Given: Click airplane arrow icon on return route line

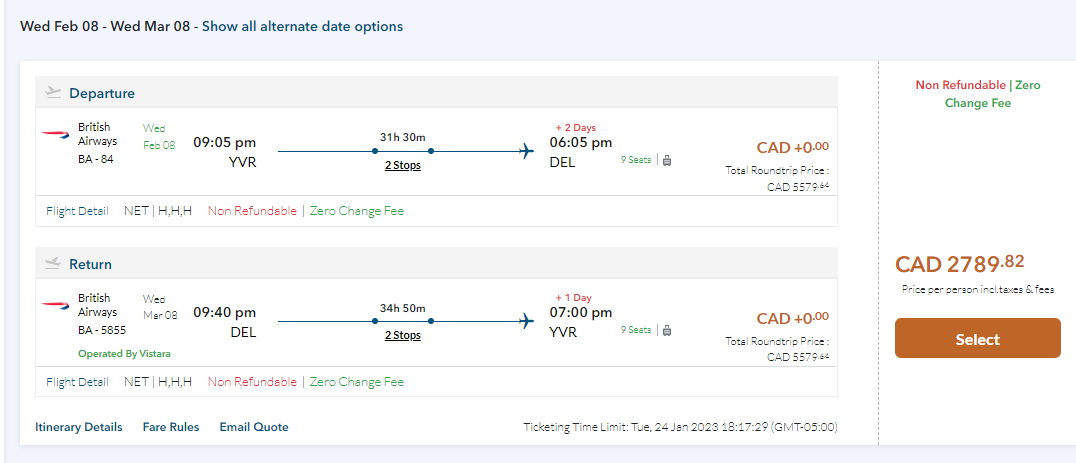Looking at the screenshot, I should click(x=526, y=321).
